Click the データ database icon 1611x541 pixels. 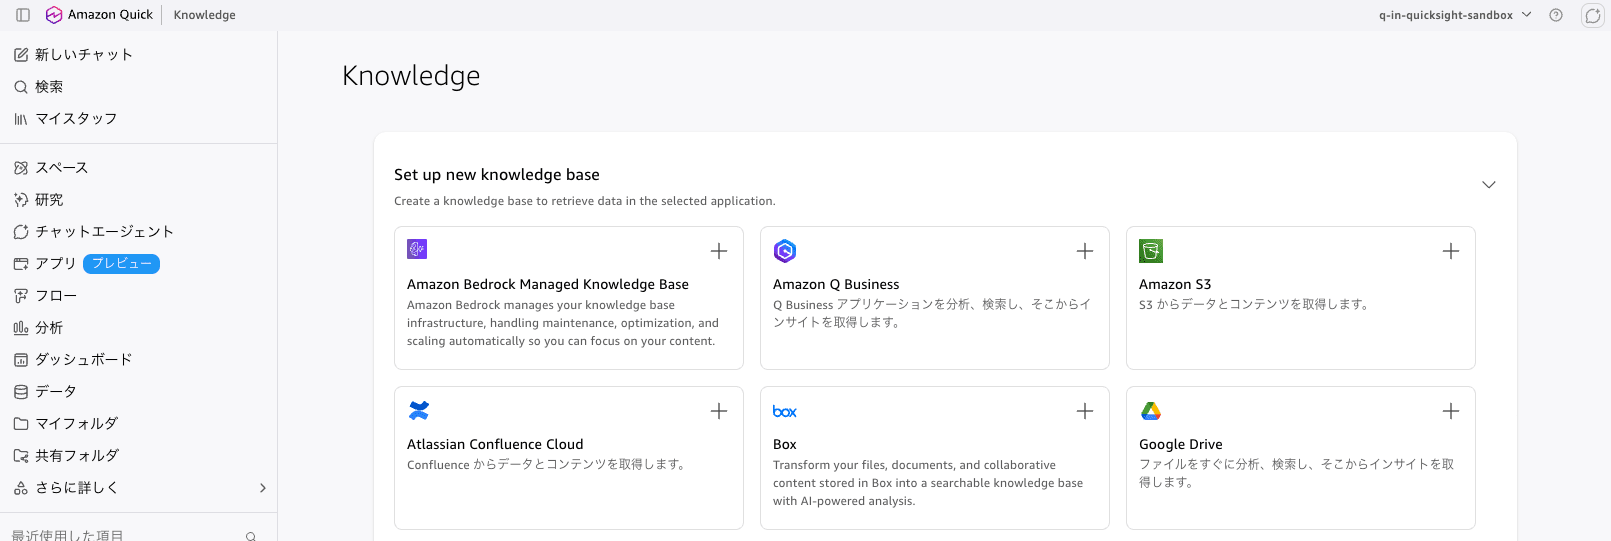(x=21, y=392)
